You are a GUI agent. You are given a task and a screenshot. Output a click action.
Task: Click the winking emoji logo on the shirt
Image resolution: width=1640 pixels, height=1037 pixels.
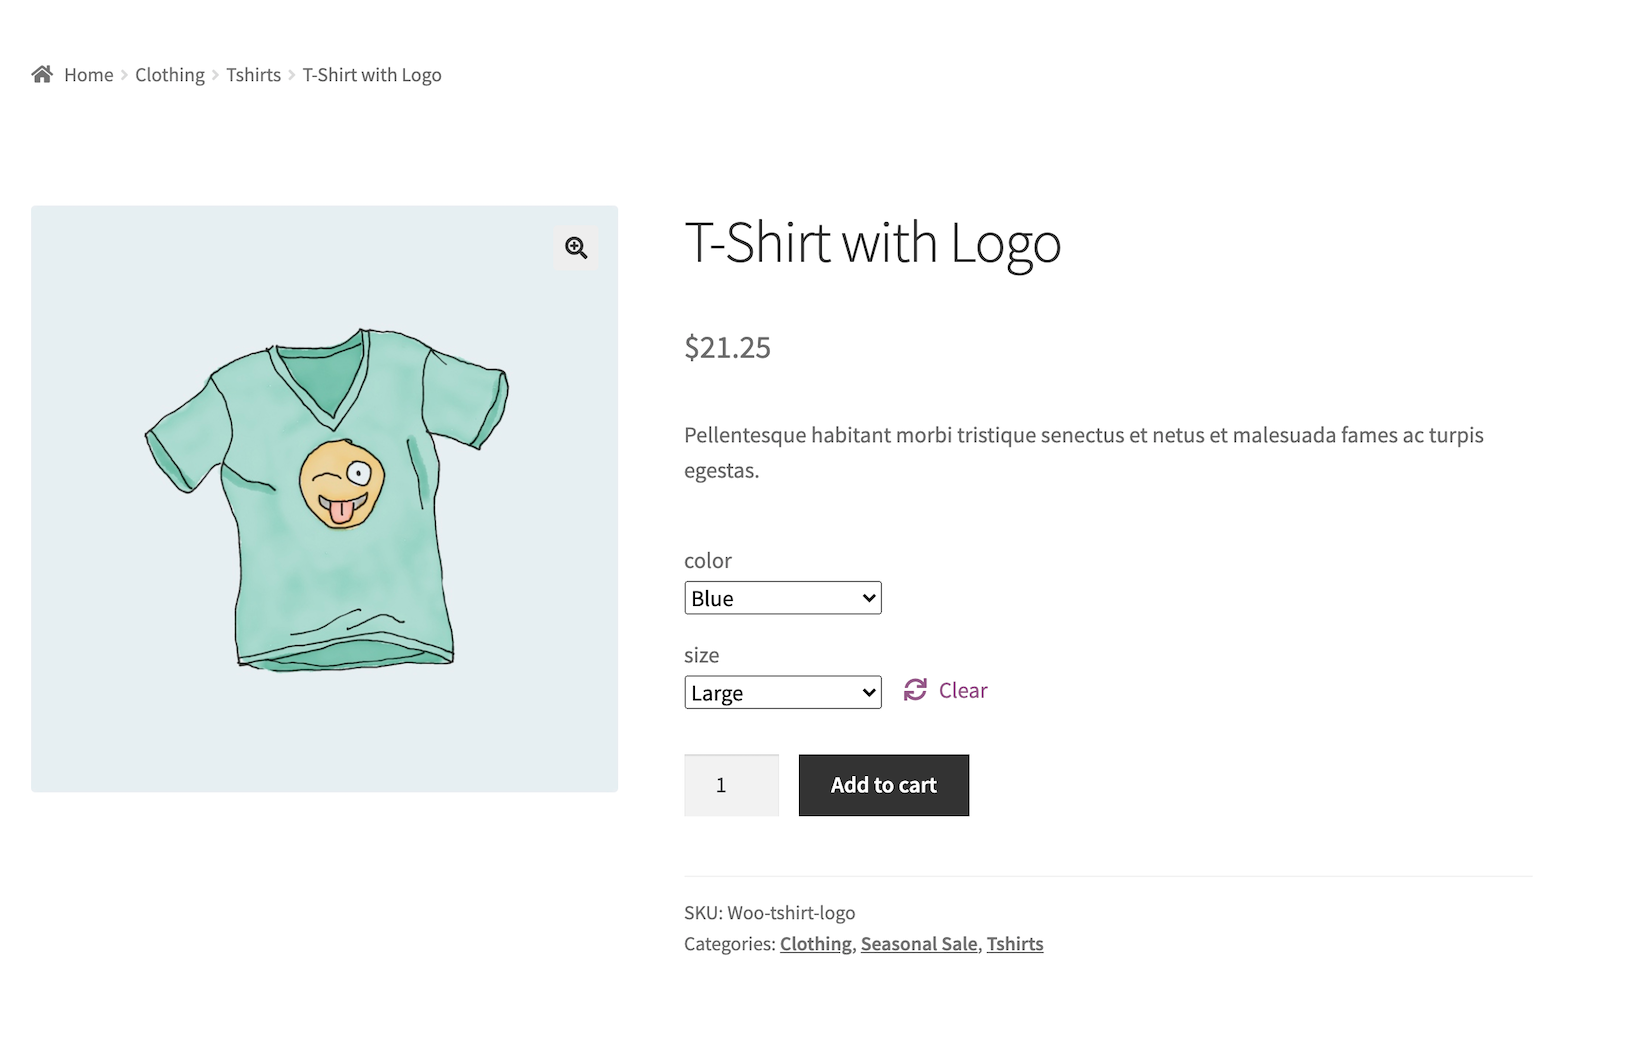point(342,484)
